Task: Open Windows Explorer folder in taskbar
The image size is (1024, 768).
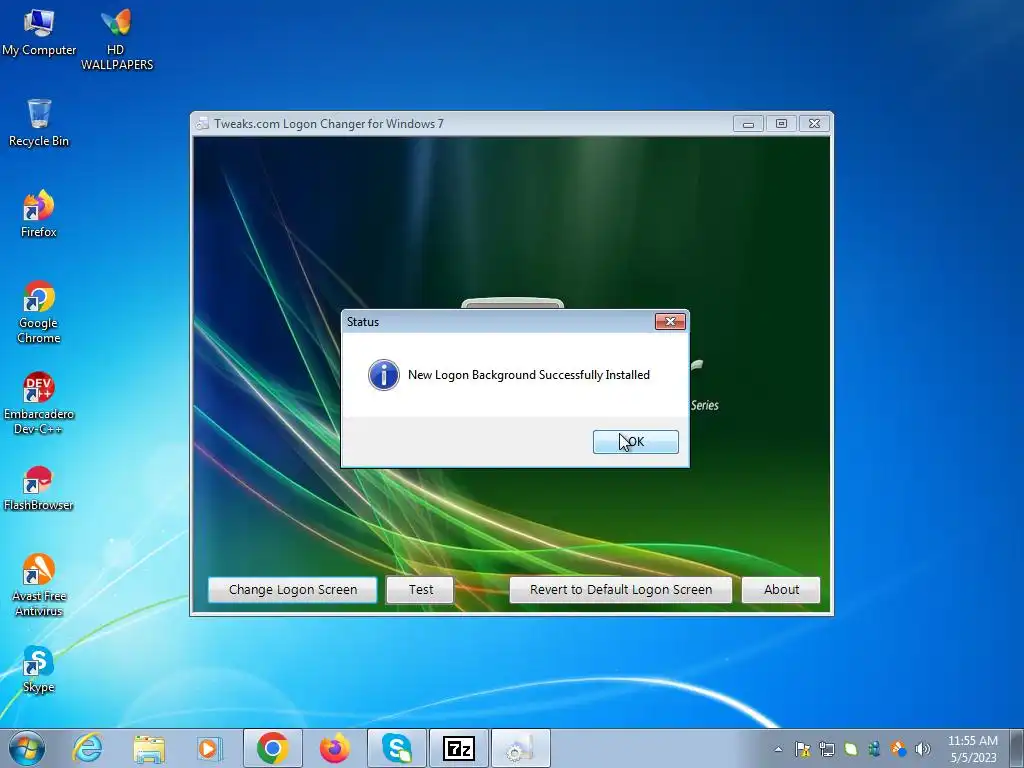Action: click(x=149, y=748)
